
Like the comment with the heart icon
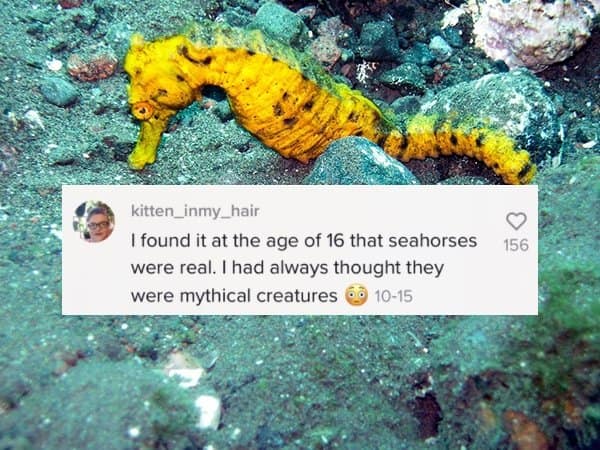(516, 221)
